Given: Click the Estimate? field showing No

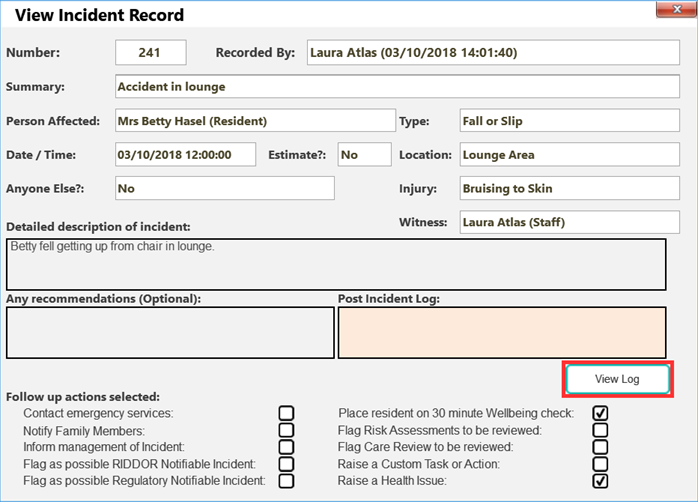Looking at the screenshot, I should click(365, 154).
